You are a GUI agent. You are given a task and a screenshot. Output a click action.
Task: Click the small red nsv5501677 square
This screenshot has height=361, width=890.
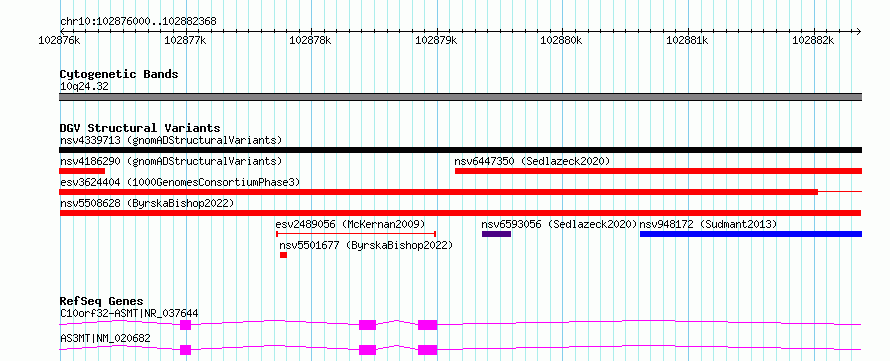(x=283, y=255)
